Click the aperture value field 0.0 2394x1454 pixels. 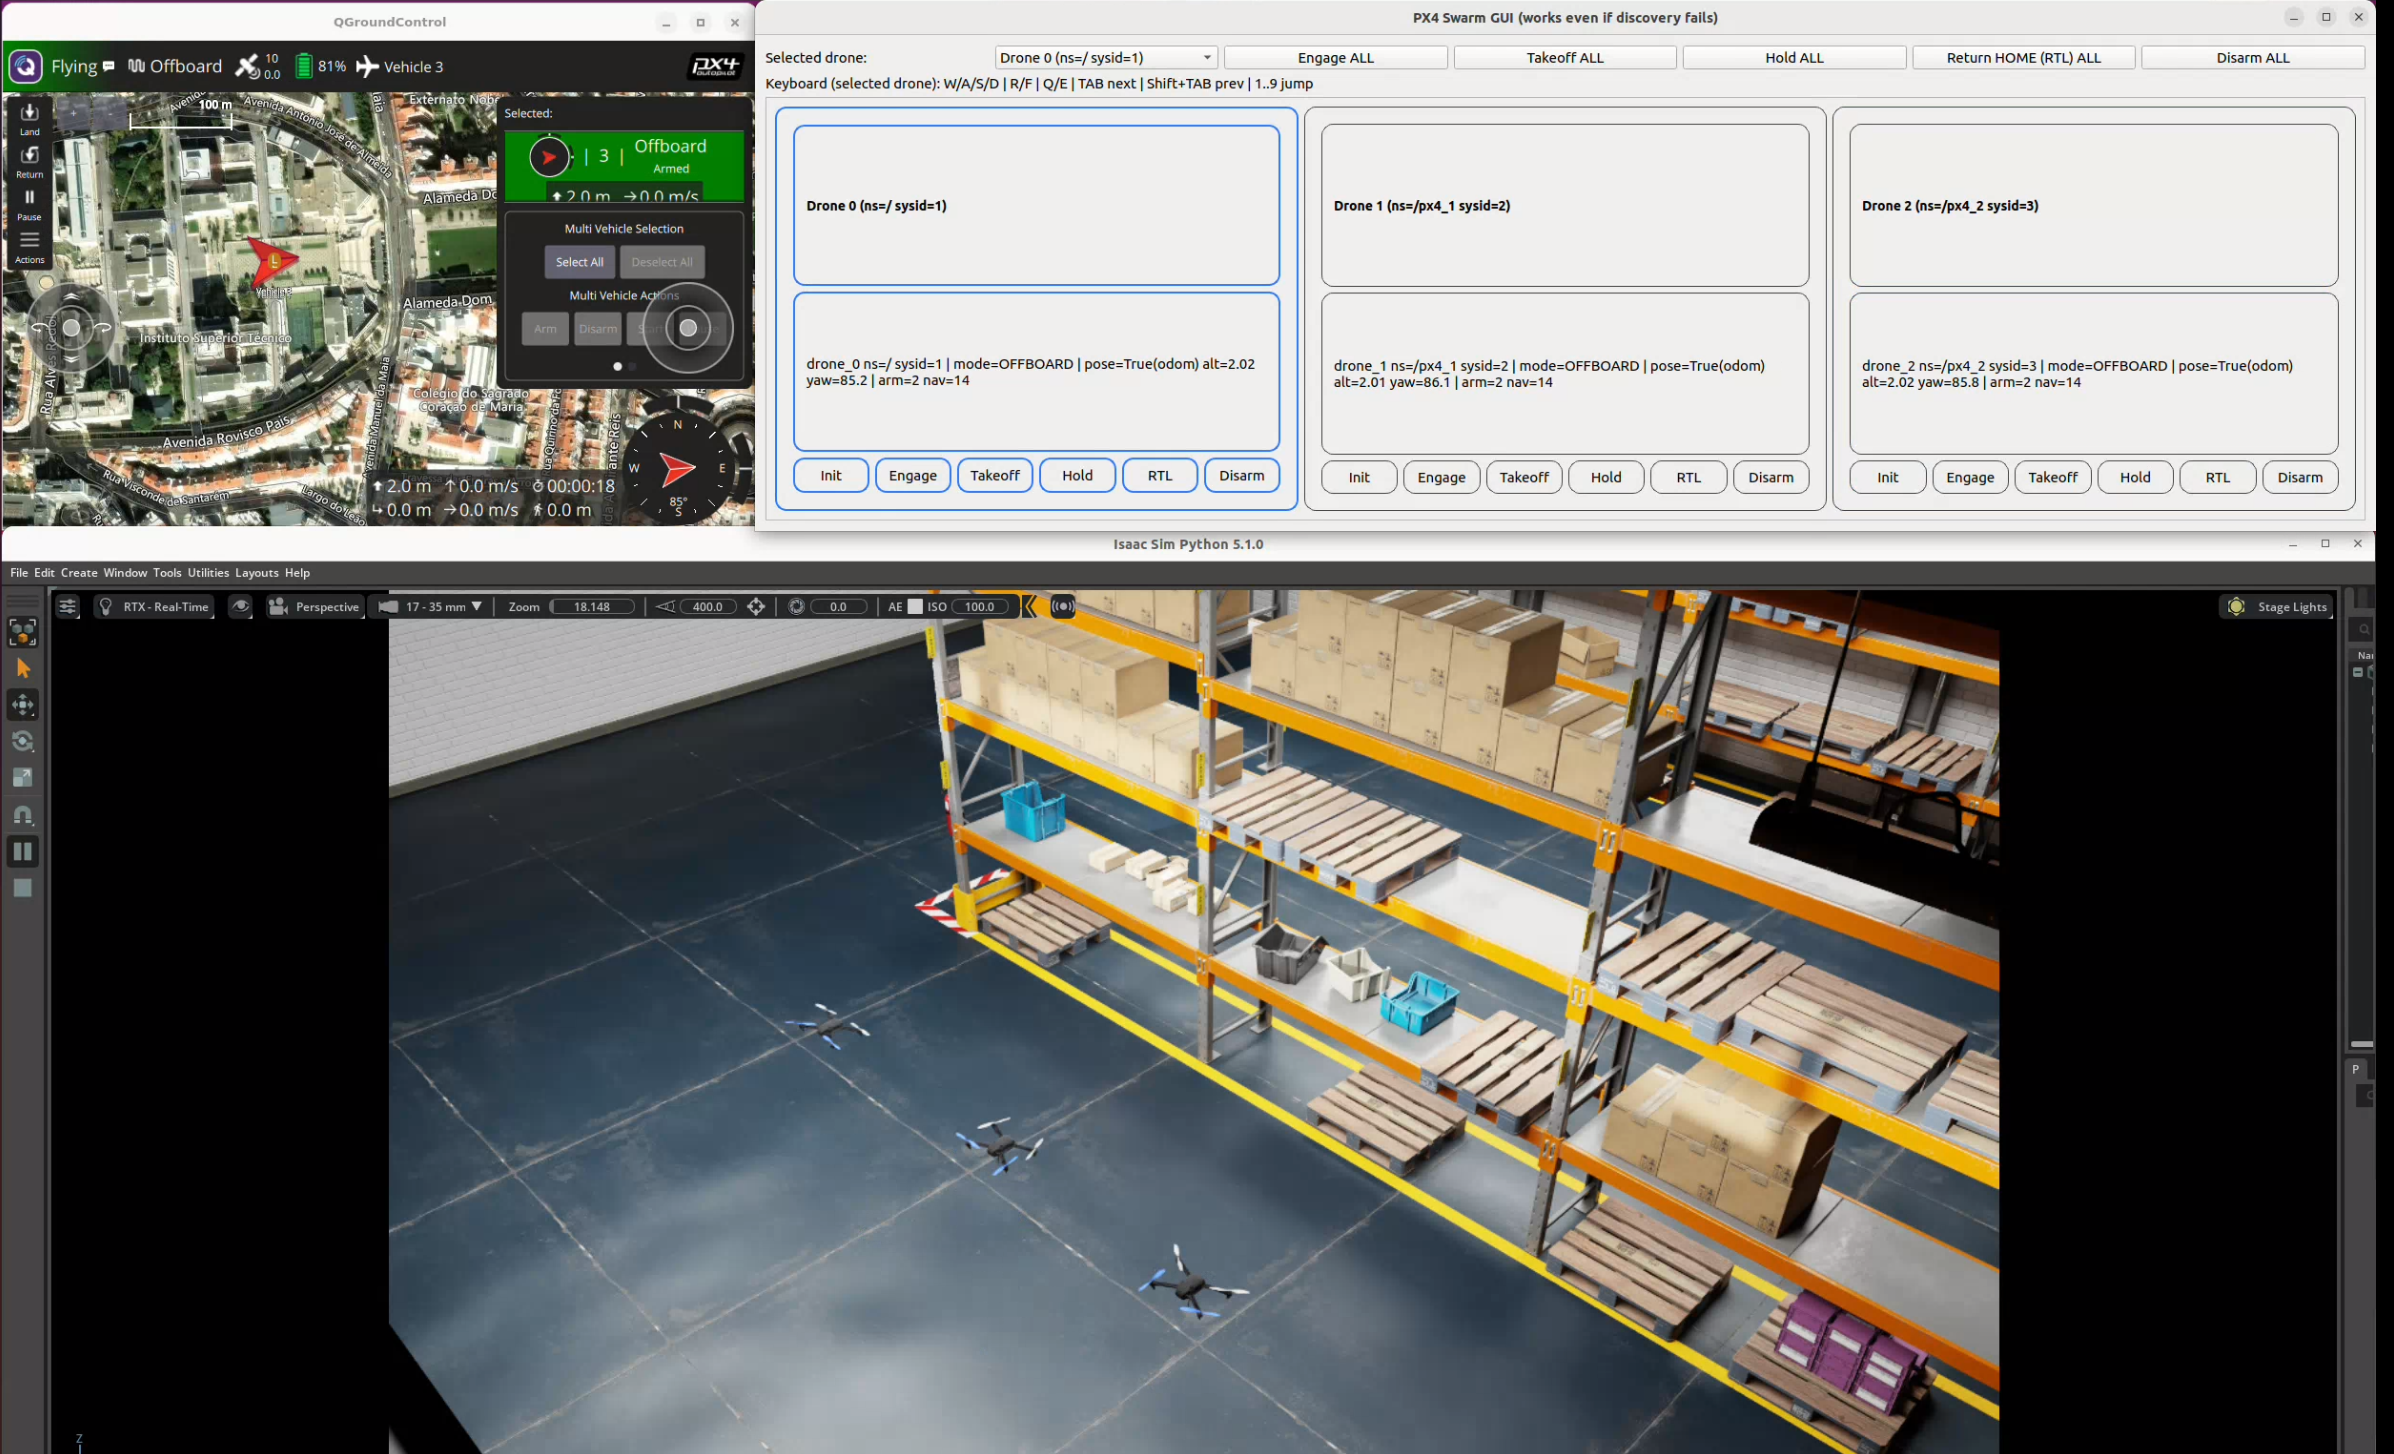tap(838, 607)
